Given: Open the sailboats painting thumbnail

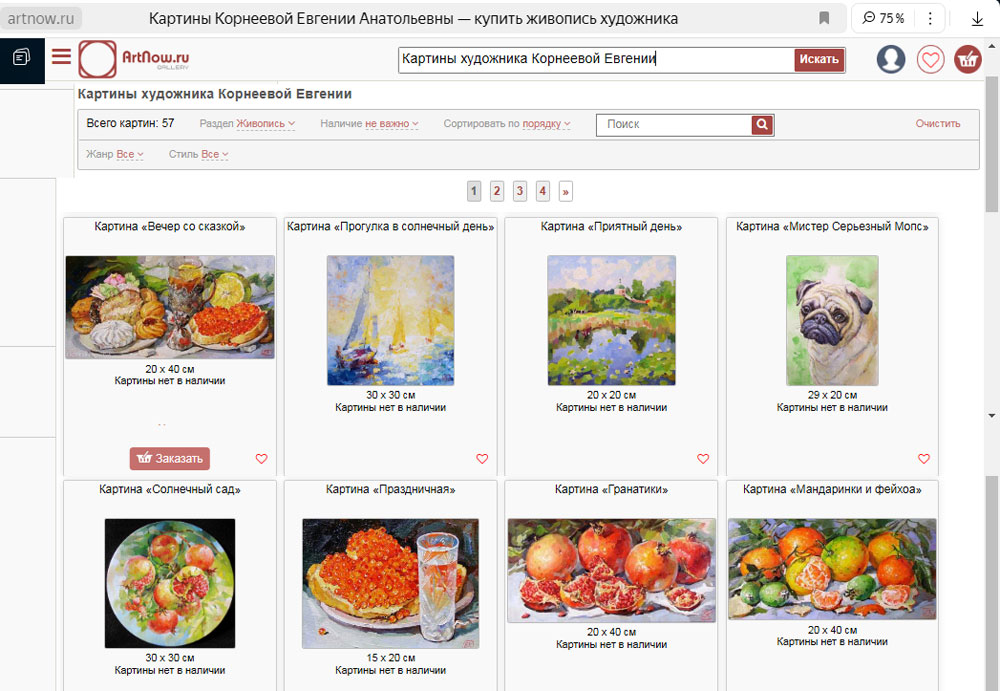Looking at the screenshot, I should pos(390,320).
